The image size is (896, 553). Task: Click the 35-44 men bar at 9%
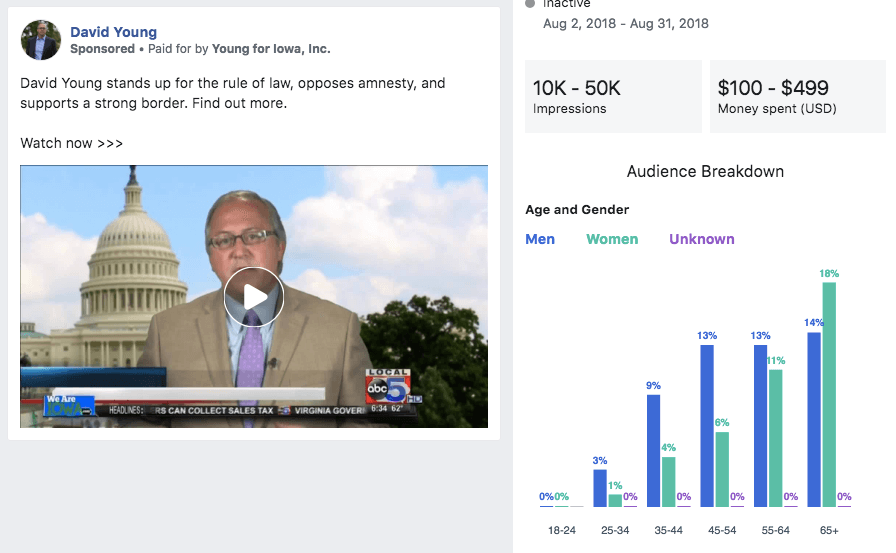654,451
